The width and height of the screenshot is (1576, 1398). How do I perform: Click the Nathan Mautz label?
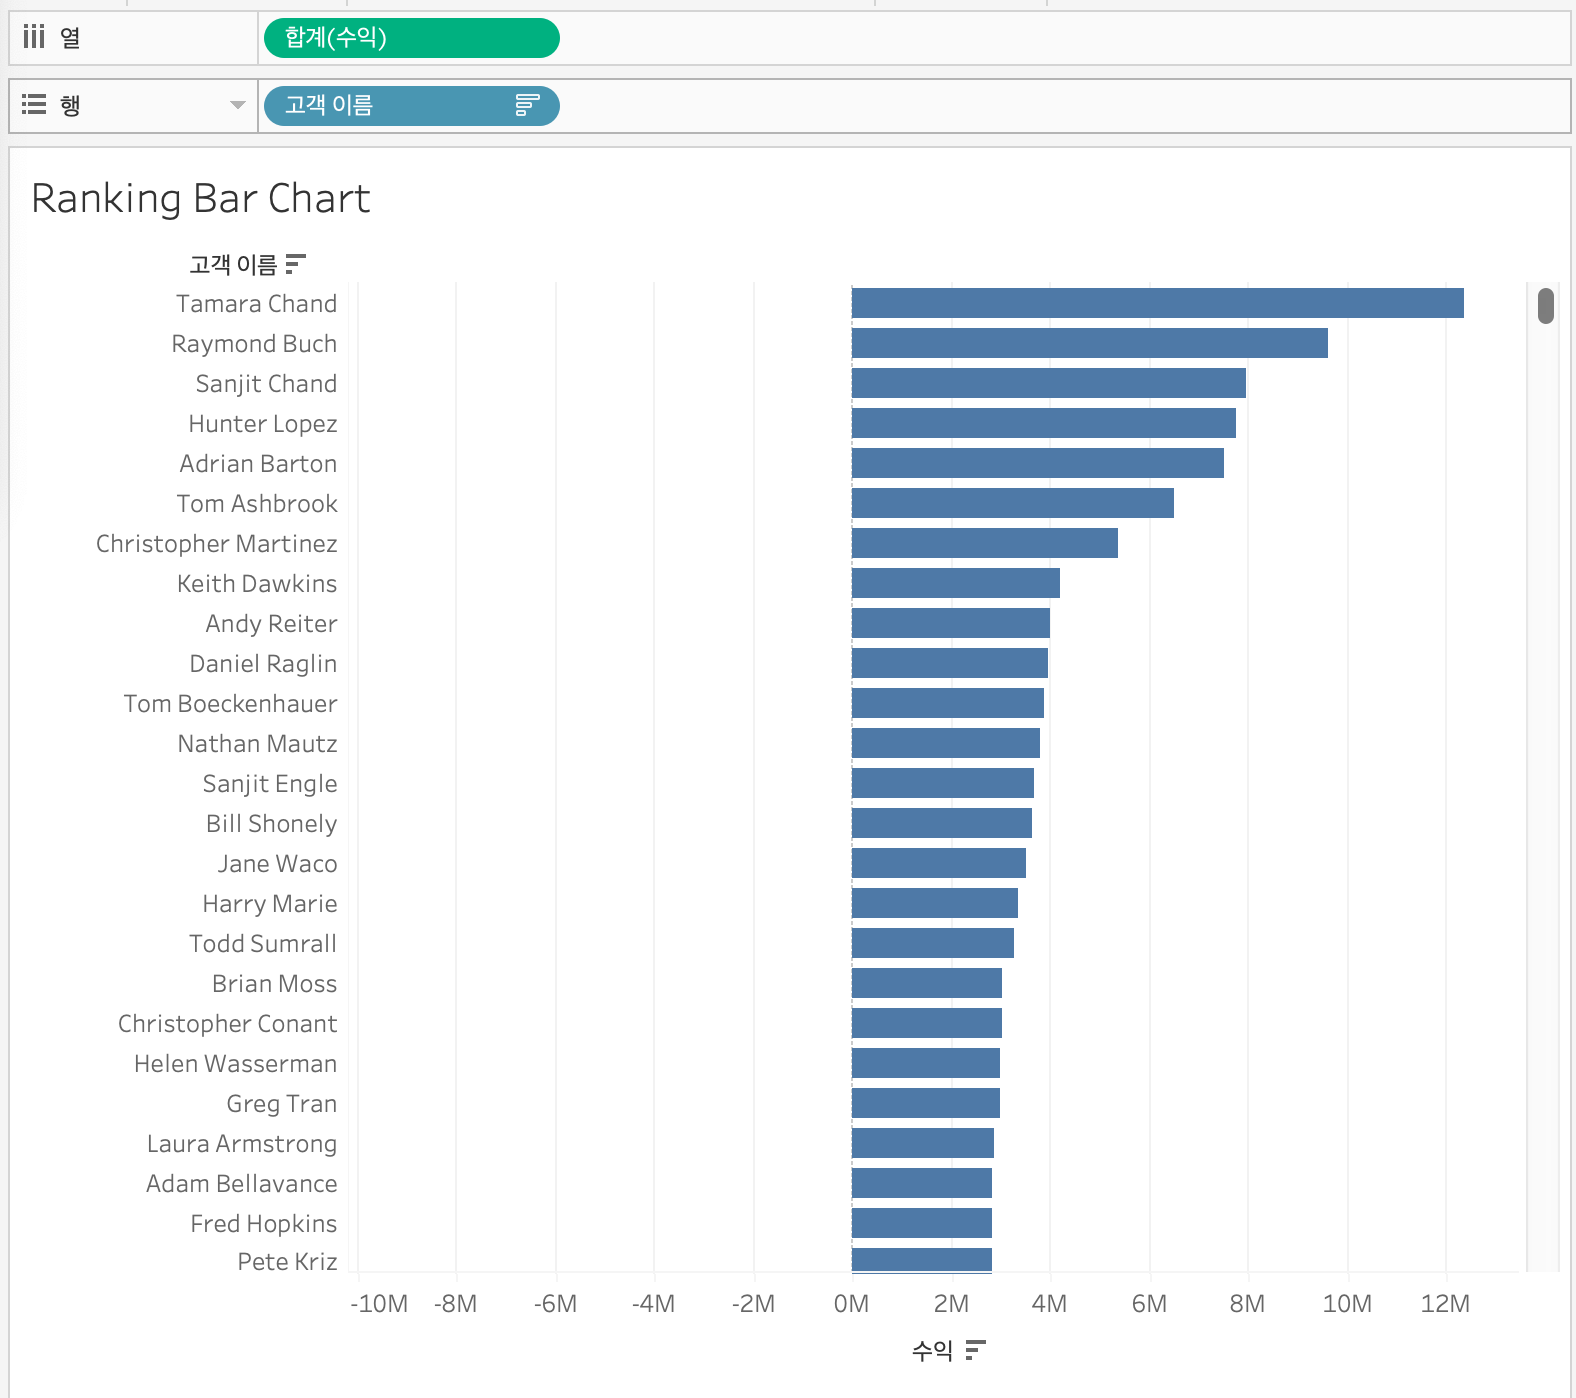pyautogui.click(x=257, y=743)
